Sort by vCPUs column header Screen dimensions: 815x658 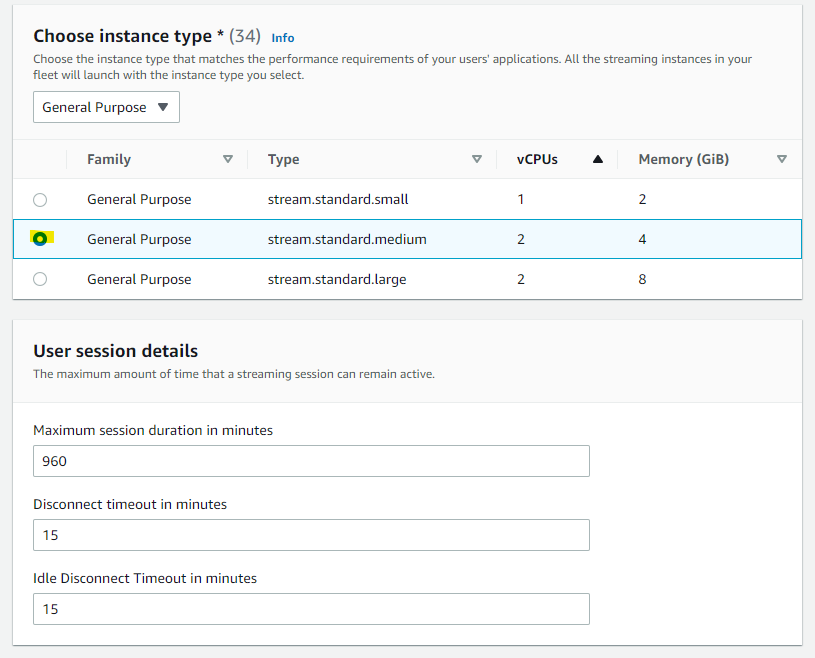pos(537,159)
